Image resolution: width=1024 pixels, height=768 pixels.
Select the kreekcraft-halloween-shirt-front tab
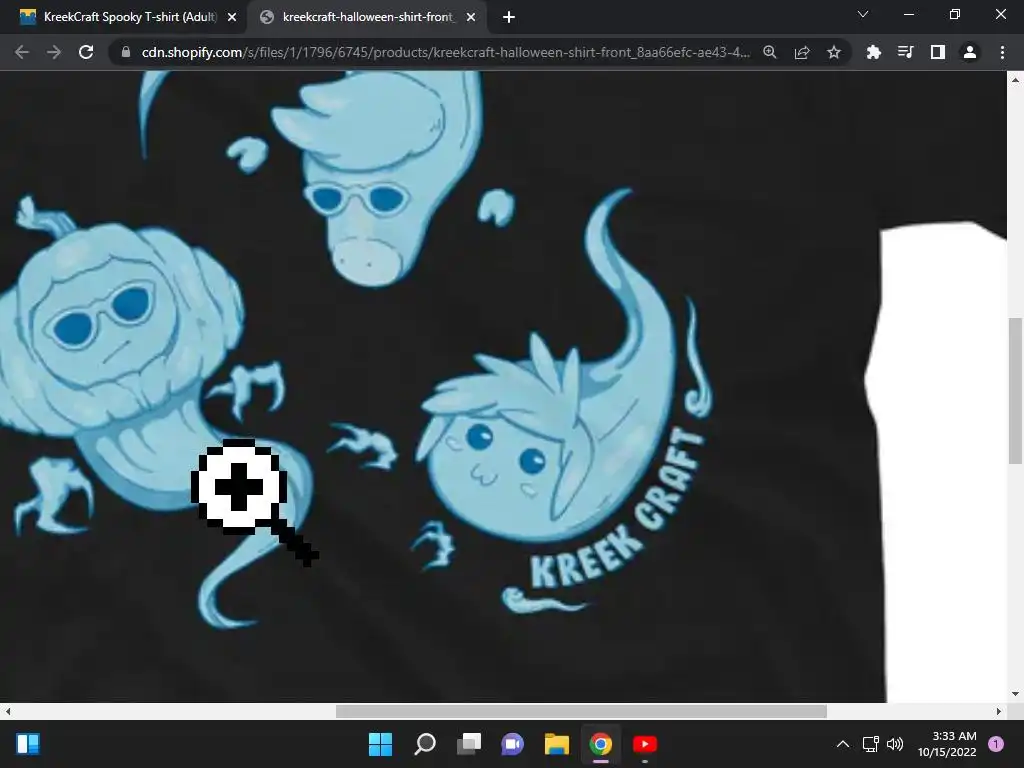pos(368,17)
